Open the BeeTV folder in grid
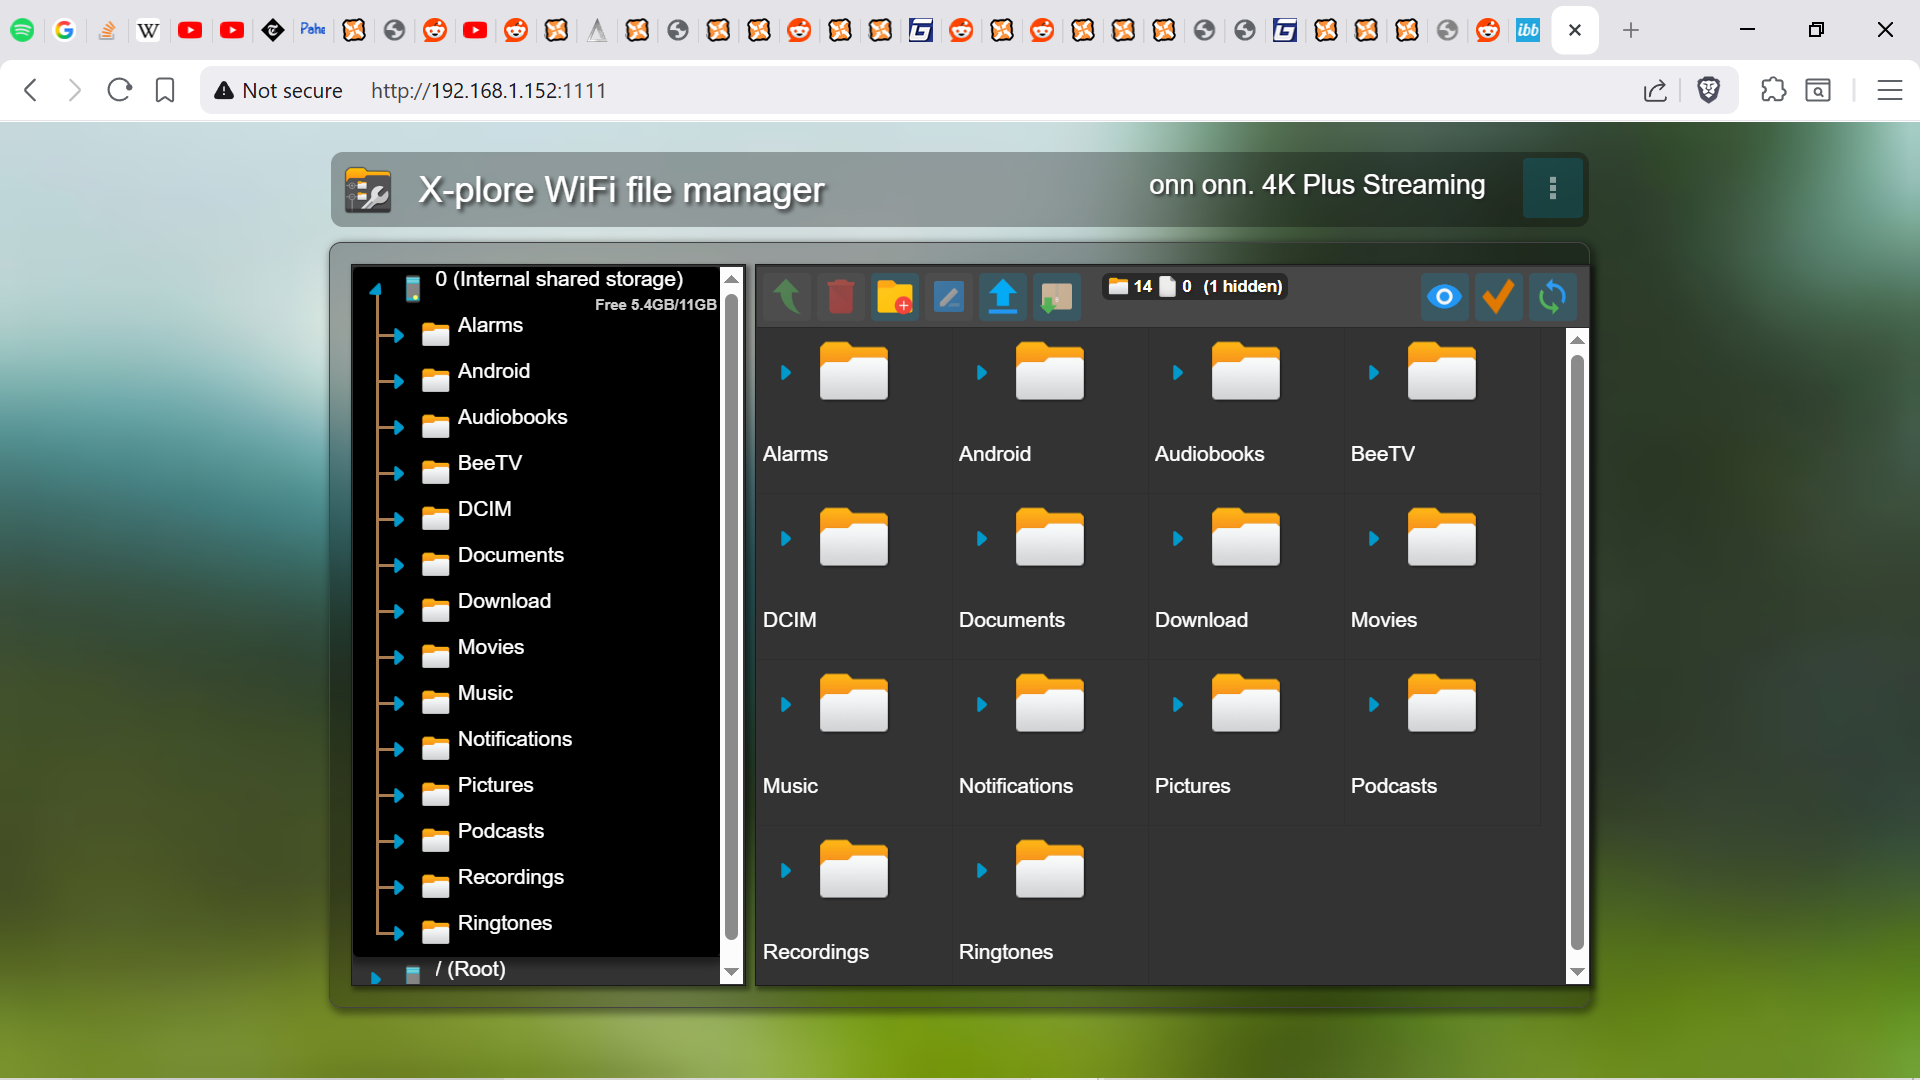 point(1441,371)
